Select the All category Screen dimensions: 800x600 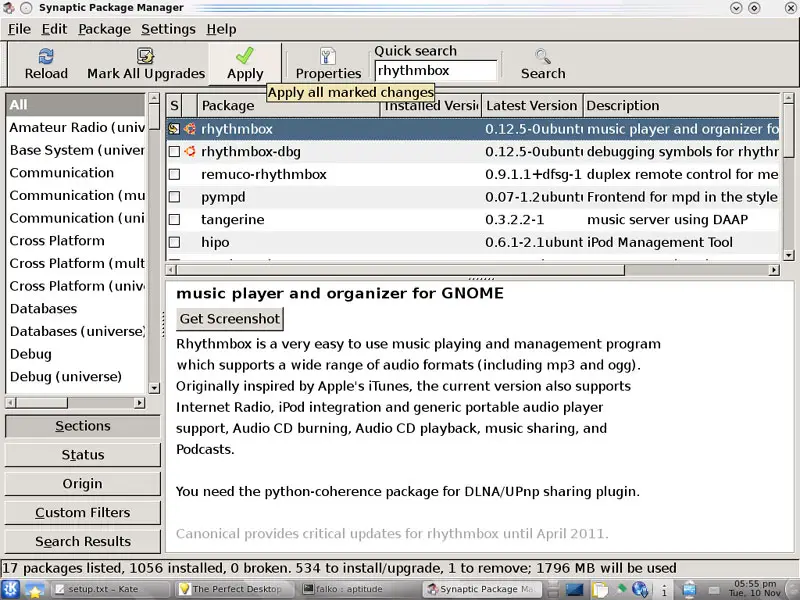(x=76, y=105)
